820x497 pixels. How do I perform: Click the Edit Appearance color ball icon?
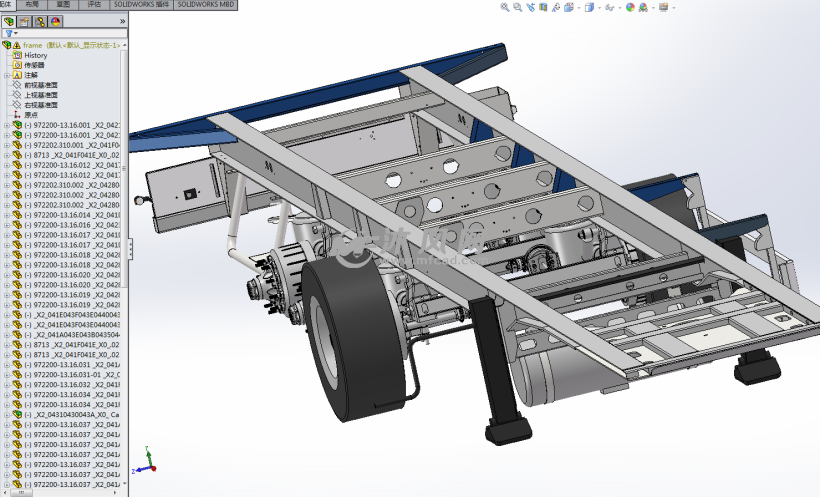(x=630, y=7)
